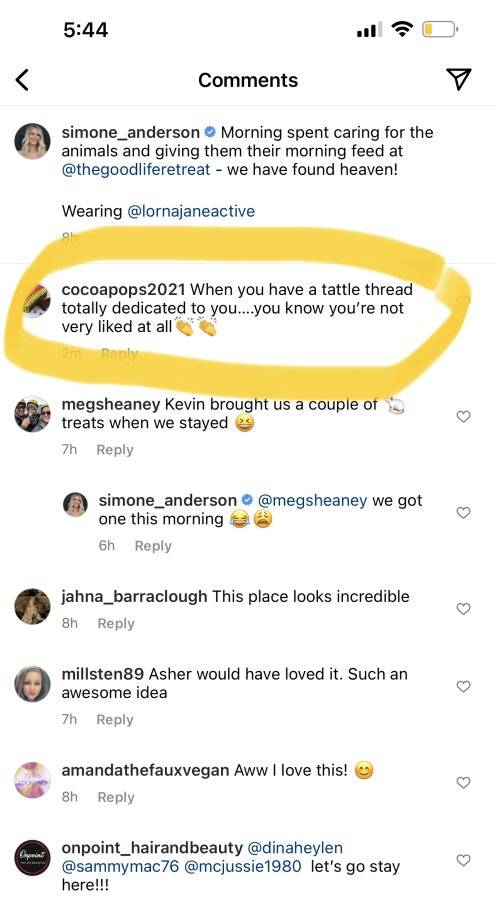Viewport: 496px width, 900px height.
Task: Open simone_anderson's profile picture at top
Action: tap(33, 141)
